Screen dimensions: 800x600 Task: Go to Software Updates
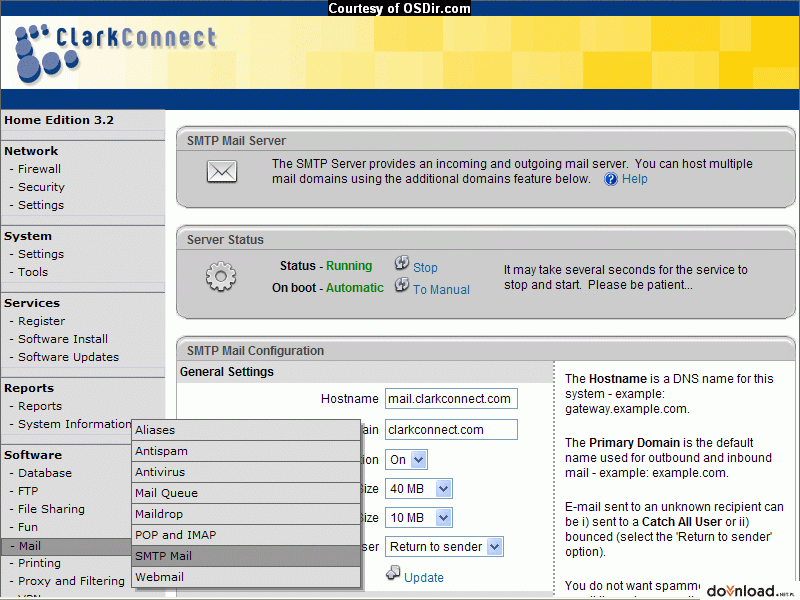(68, 357)
